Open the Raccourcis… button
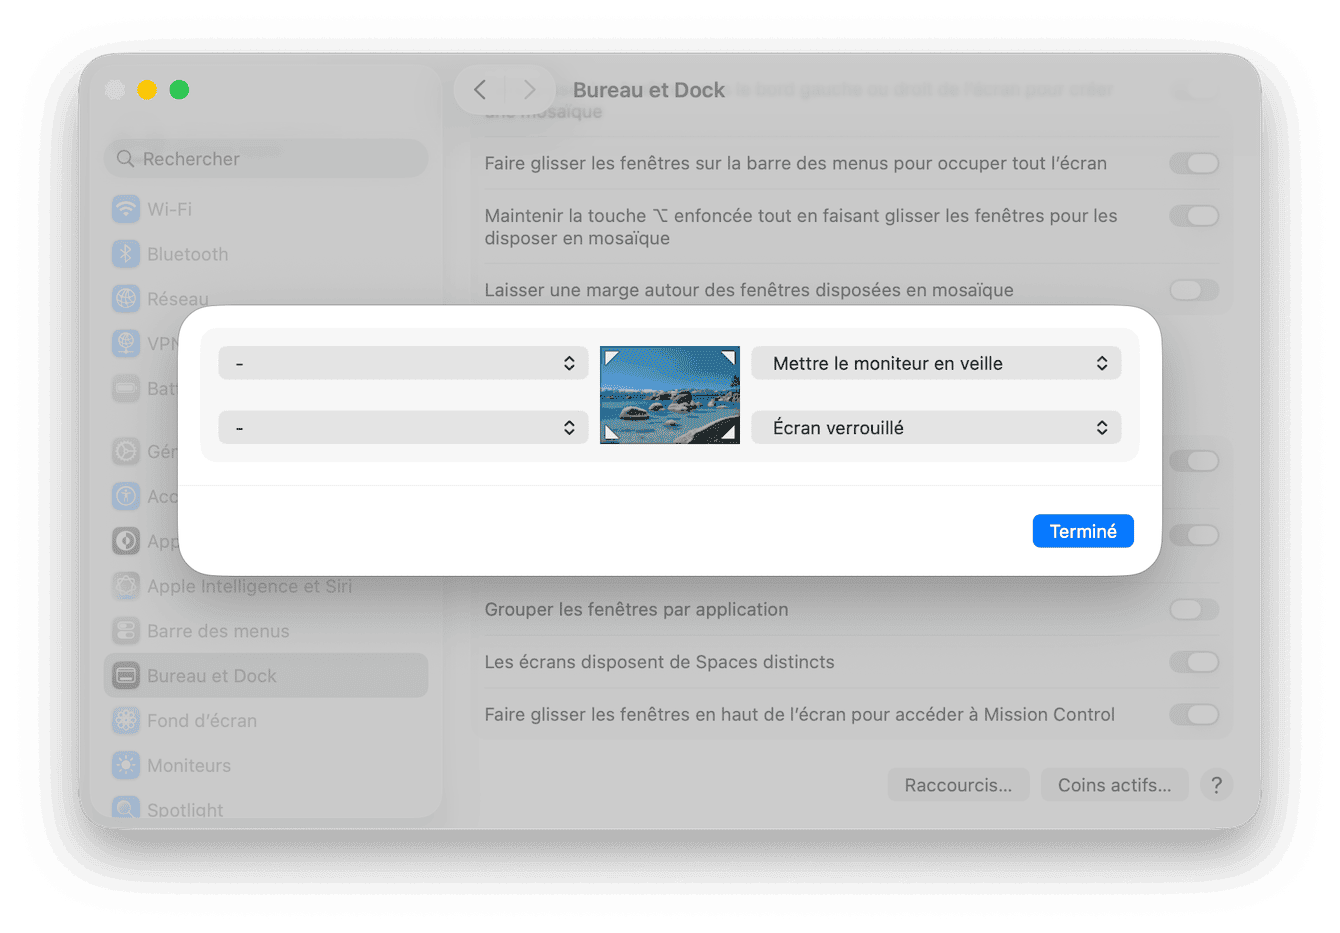 (958, 785)
